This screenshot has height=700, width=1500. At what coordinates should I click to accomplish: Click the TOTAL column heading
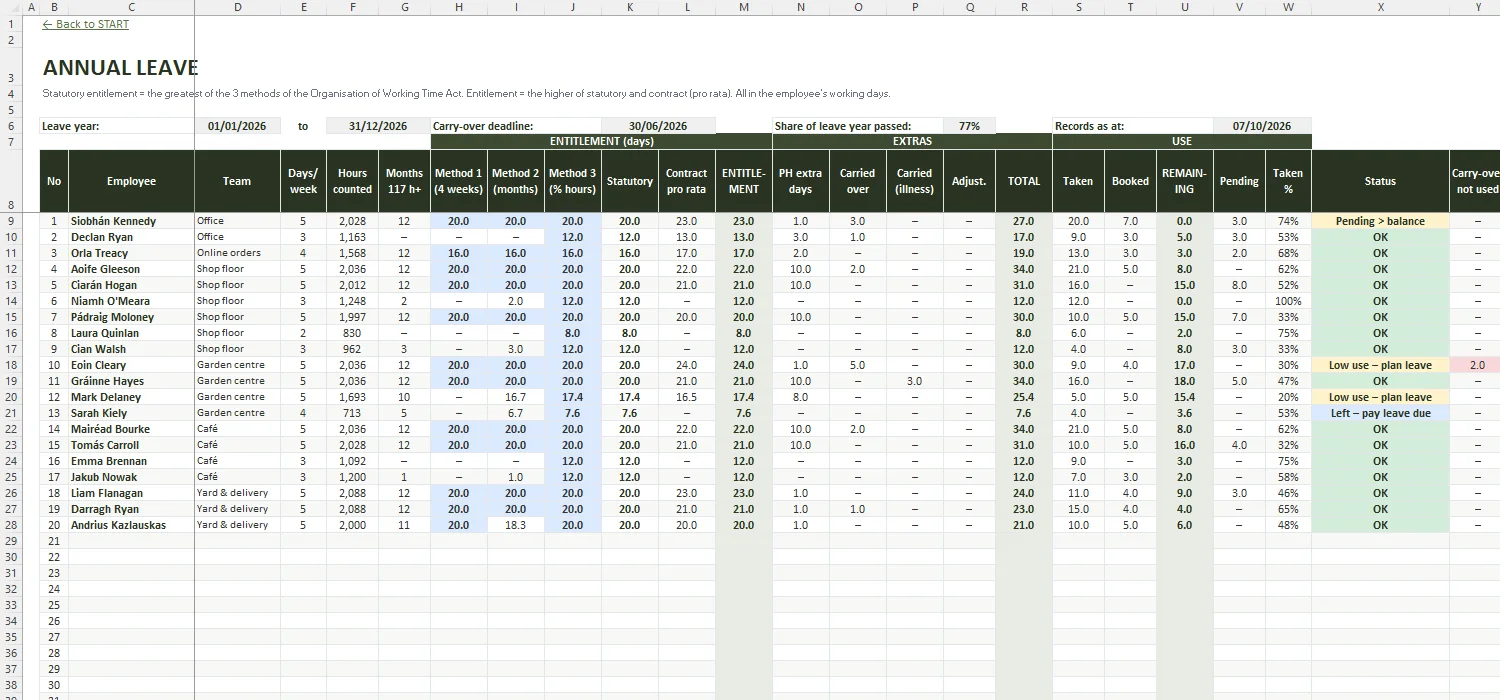point(1024,181)
